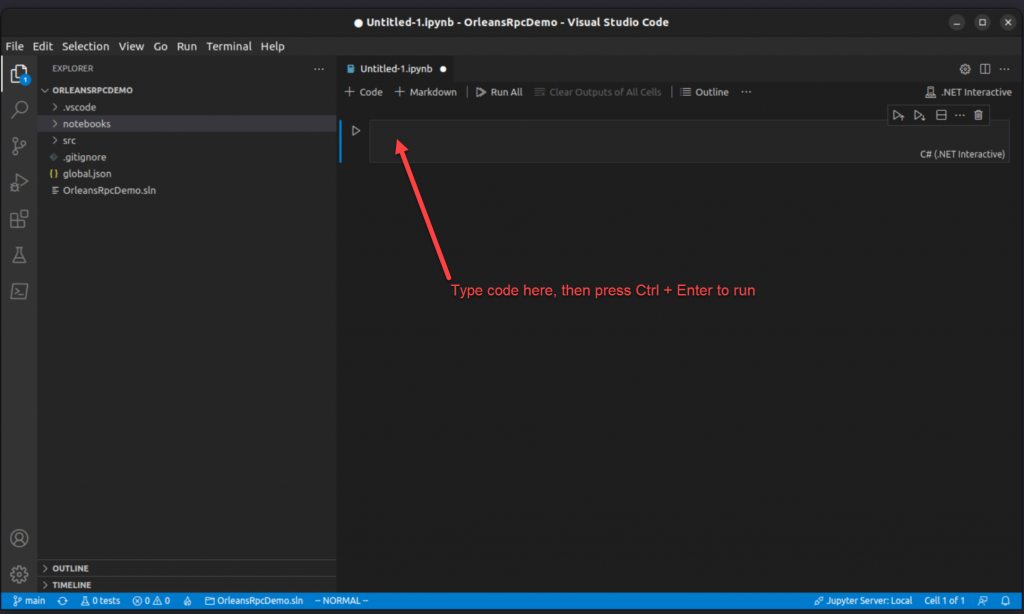Select kernel .NET Interactive
The width and height of the screenshot is (1024, 614).
(968, 92)
